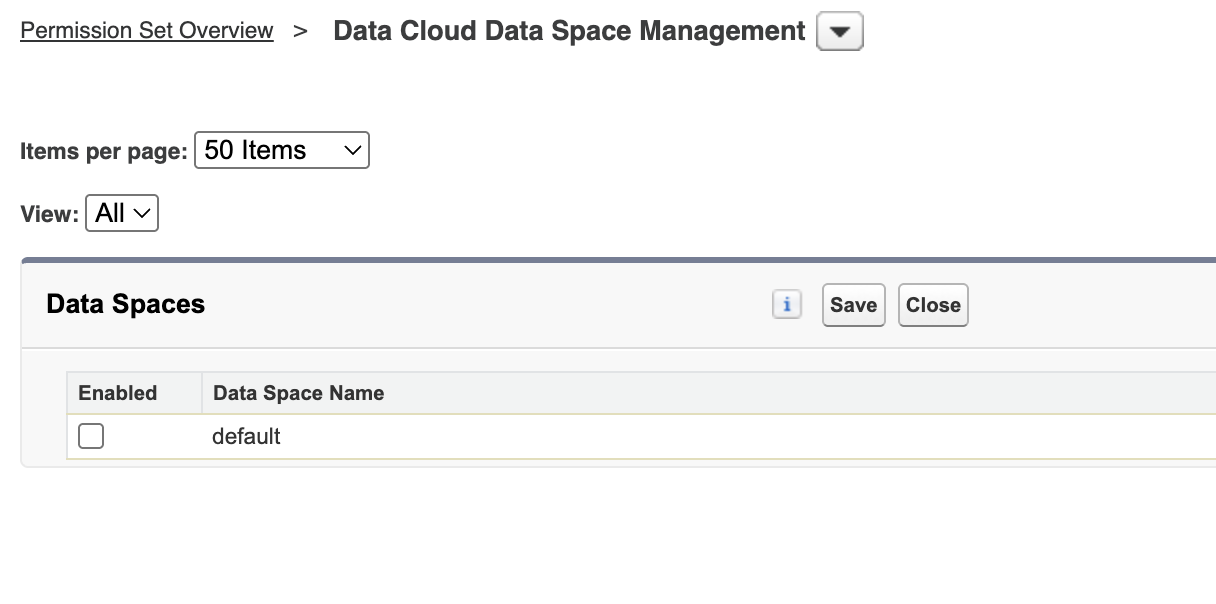
Task: Click the Data Cloud Data Space Management title
Action: pos(569,31)
